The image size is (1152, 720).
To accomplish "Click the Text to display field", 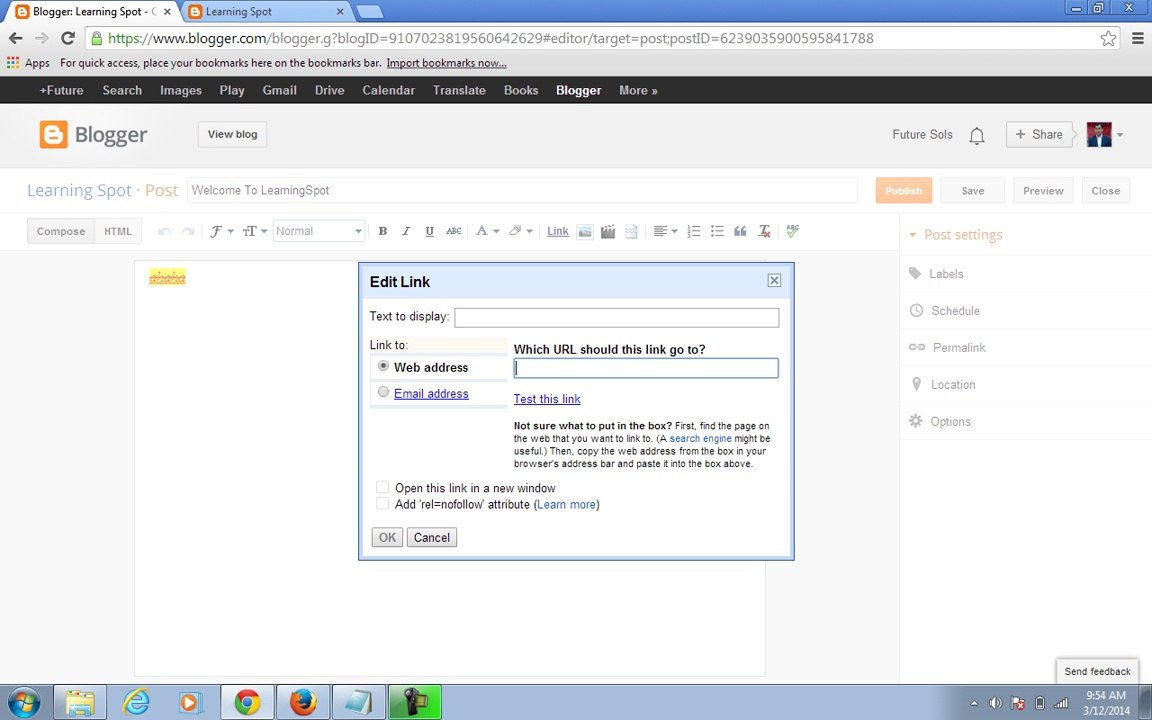I will [x=616, y=317].
